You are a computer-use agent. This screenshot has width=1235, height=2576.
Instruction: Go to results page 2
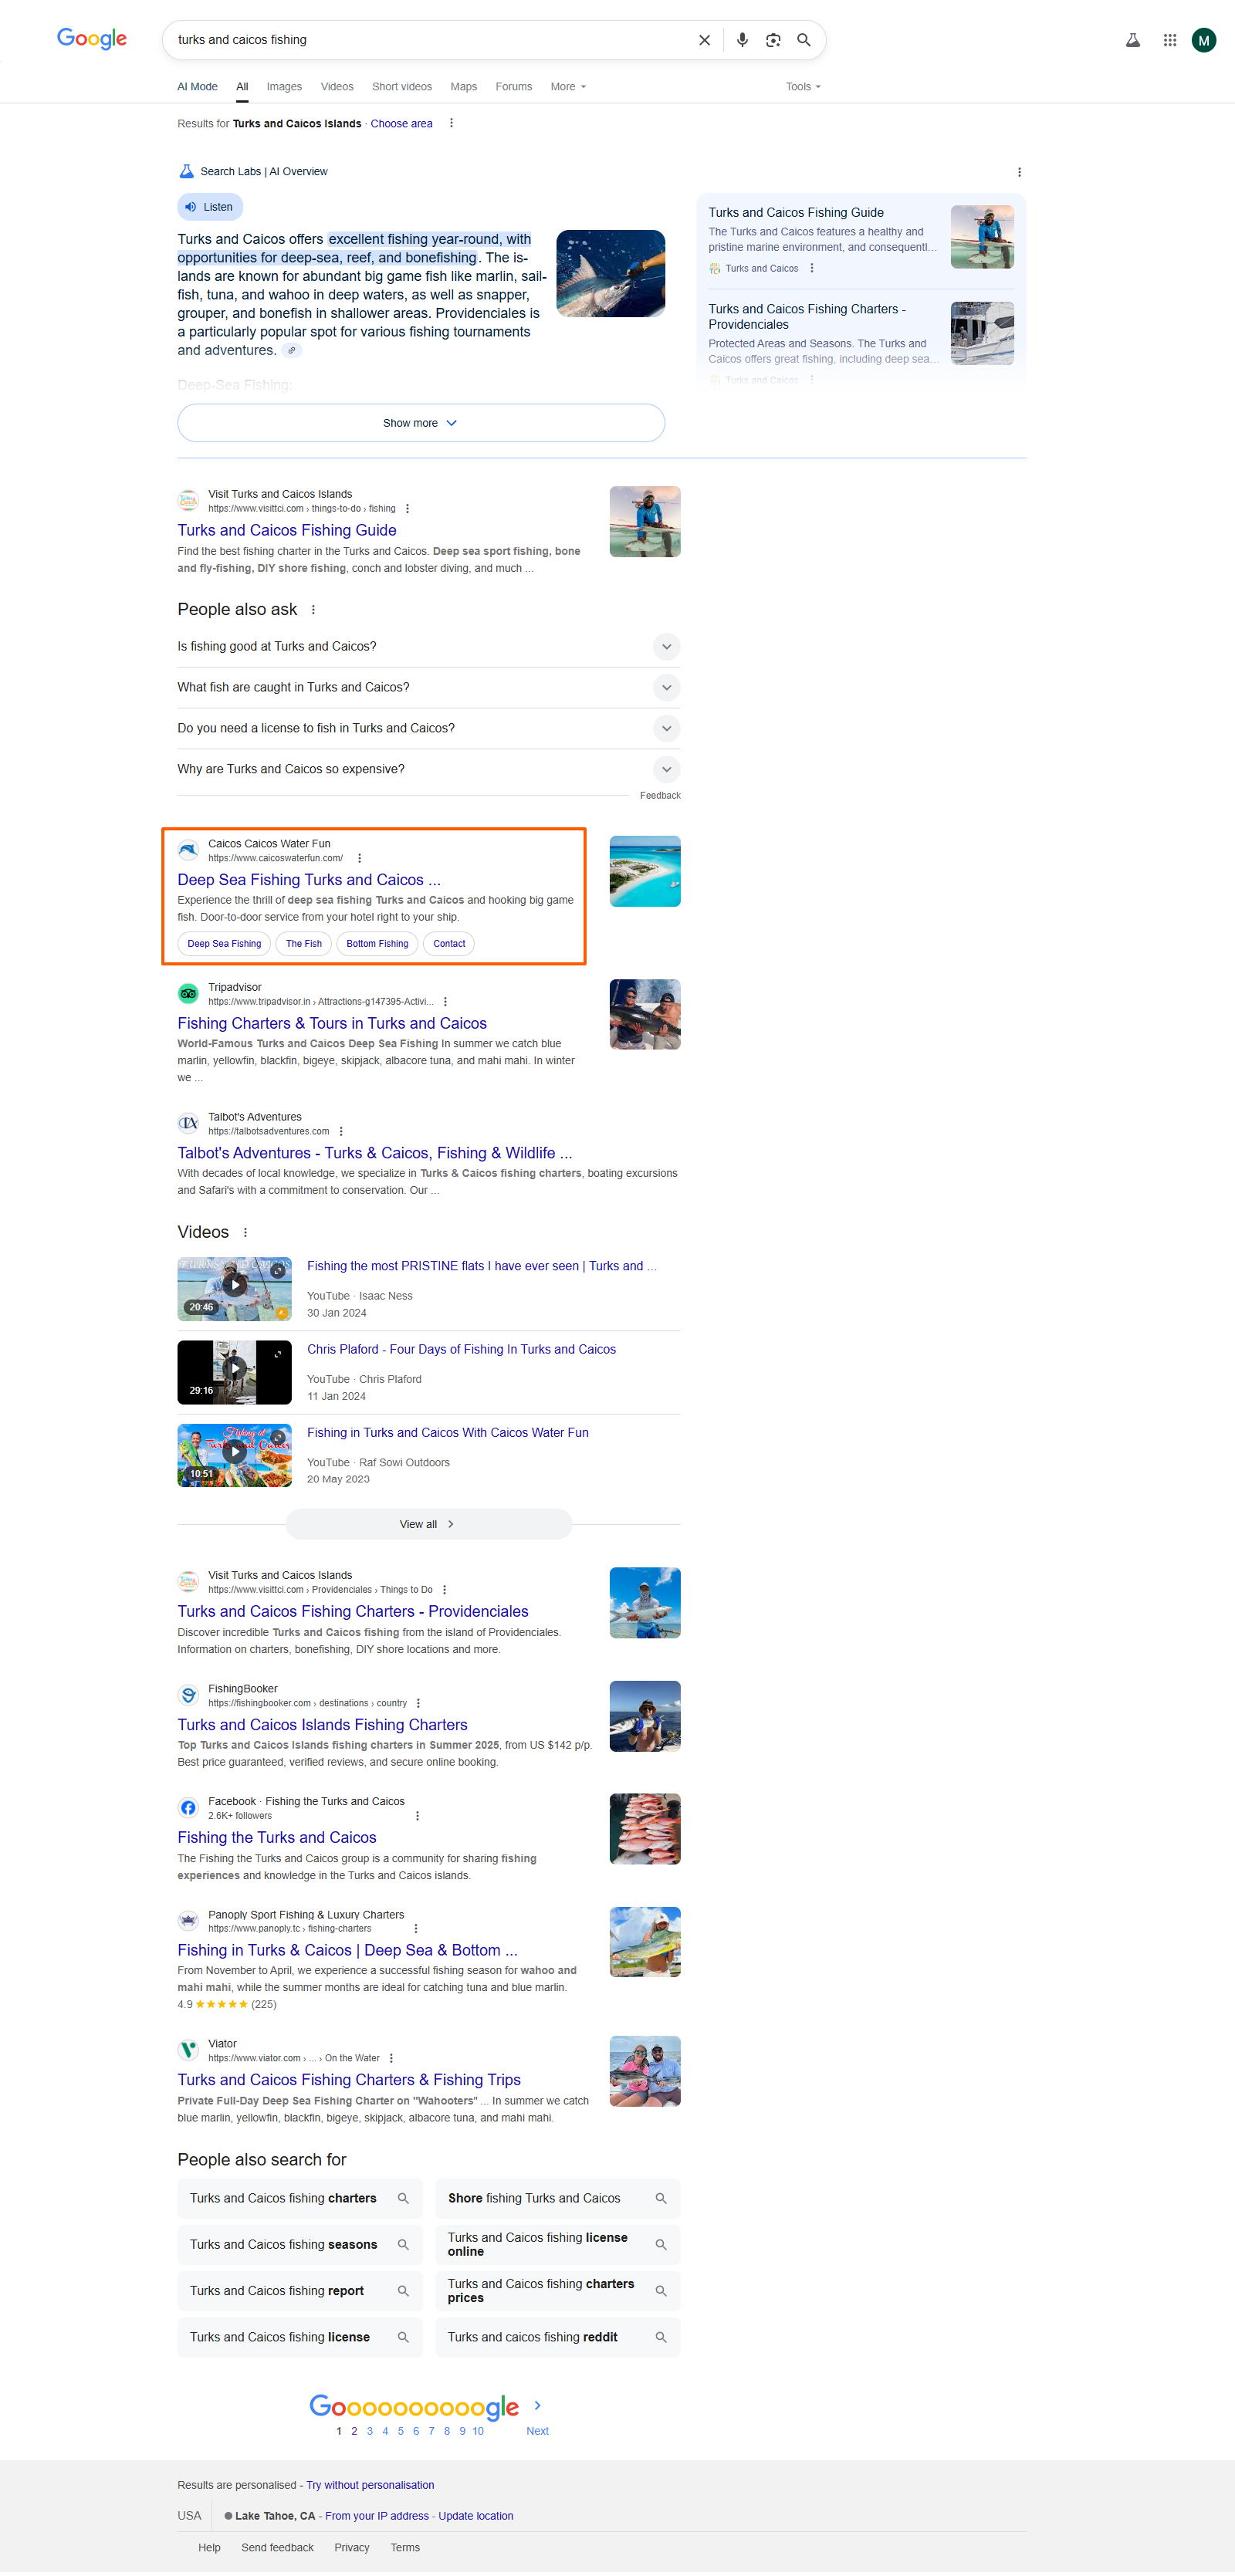(354, 2431)
